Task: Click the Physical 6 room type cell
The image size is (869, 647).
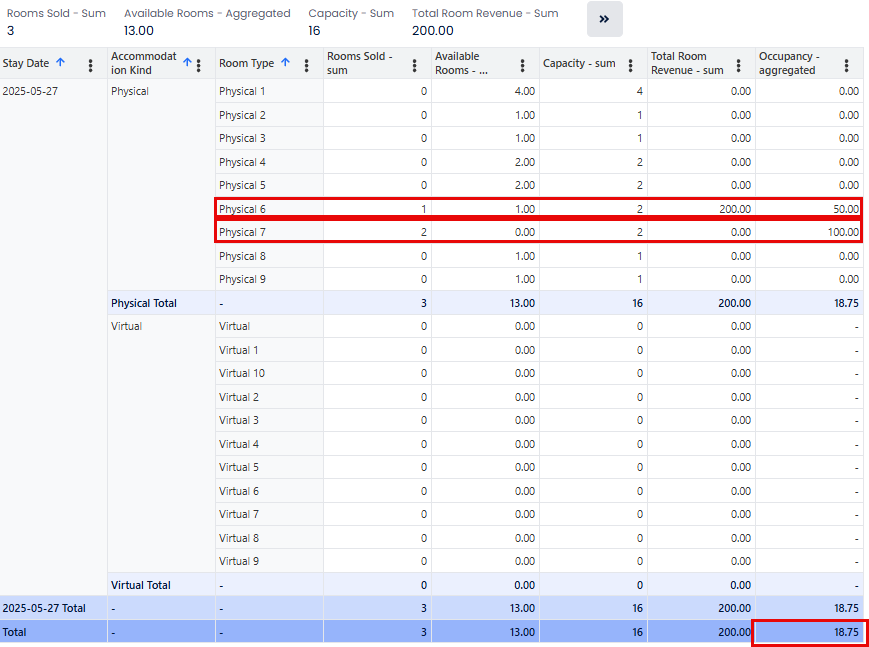Action: (243, 209)
